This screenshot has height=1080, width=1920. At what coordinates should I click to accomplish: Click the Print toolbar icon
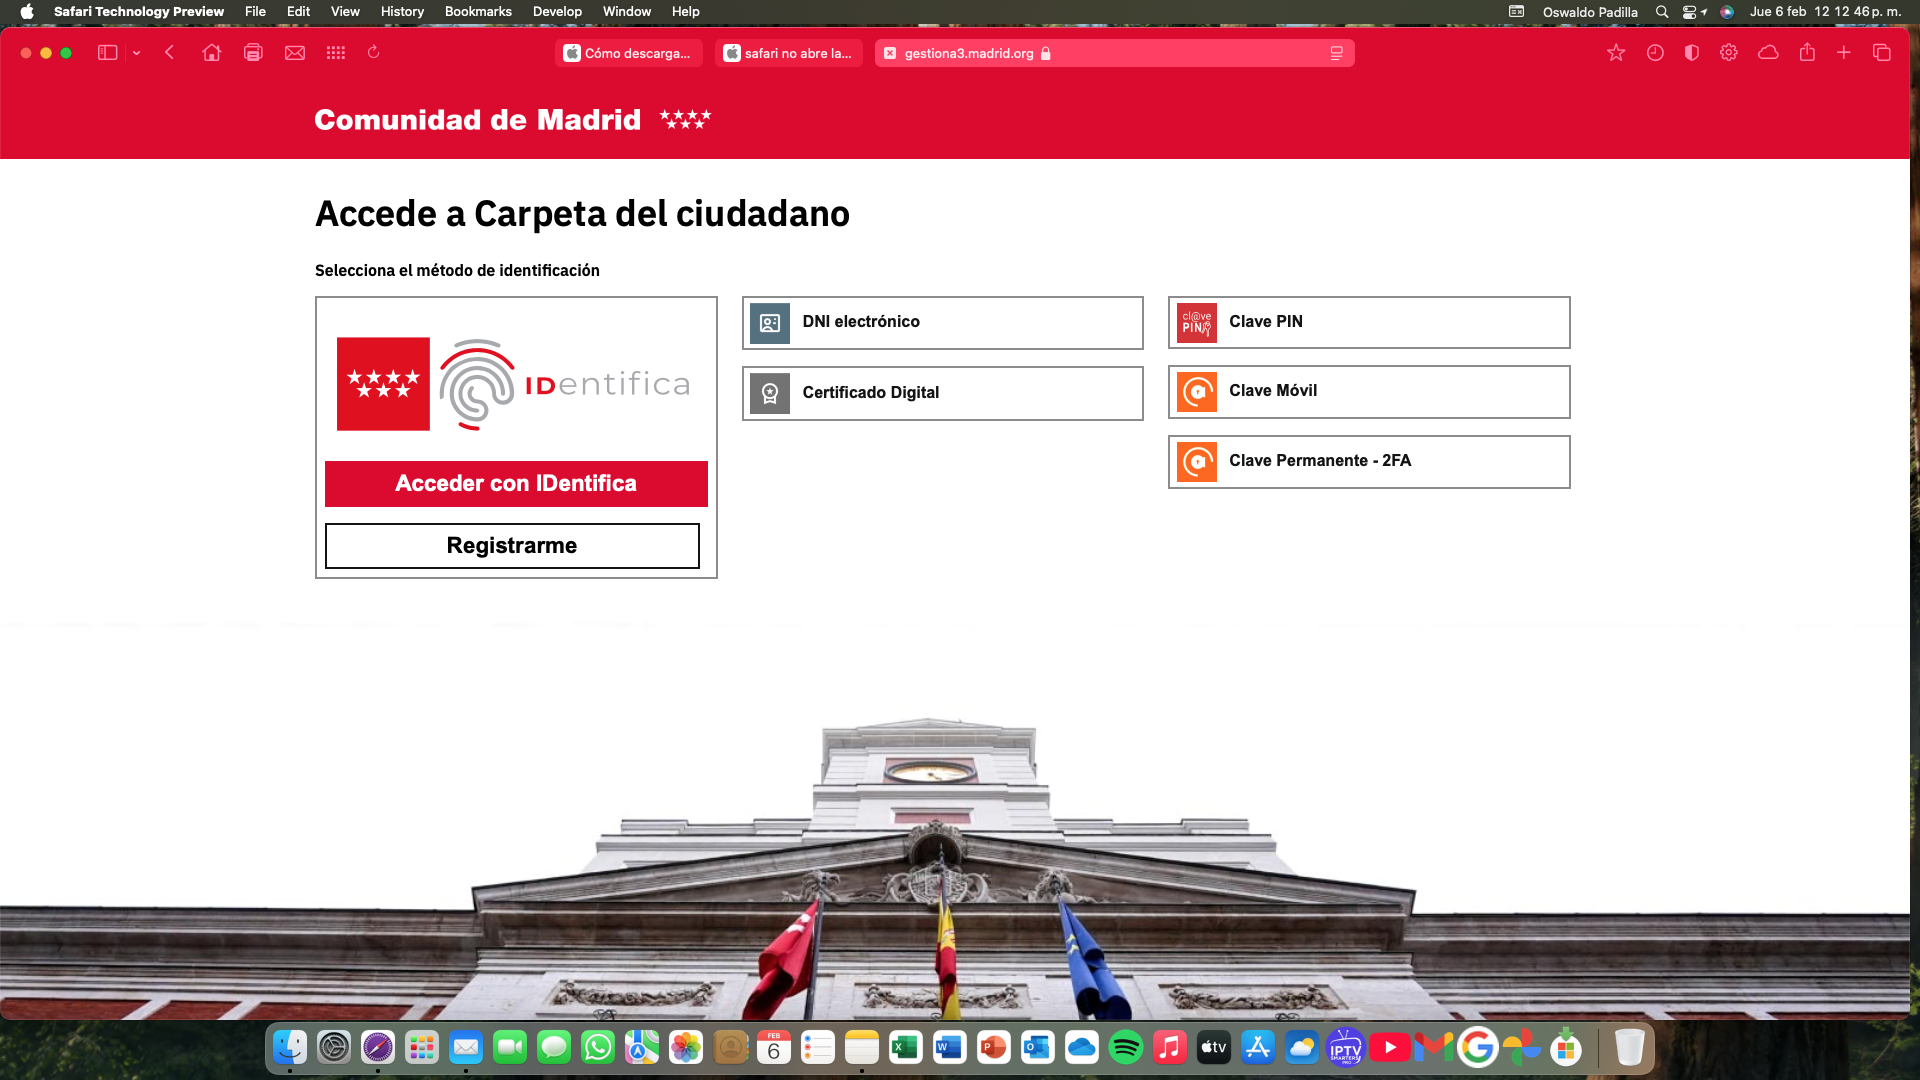coord(253,53)
